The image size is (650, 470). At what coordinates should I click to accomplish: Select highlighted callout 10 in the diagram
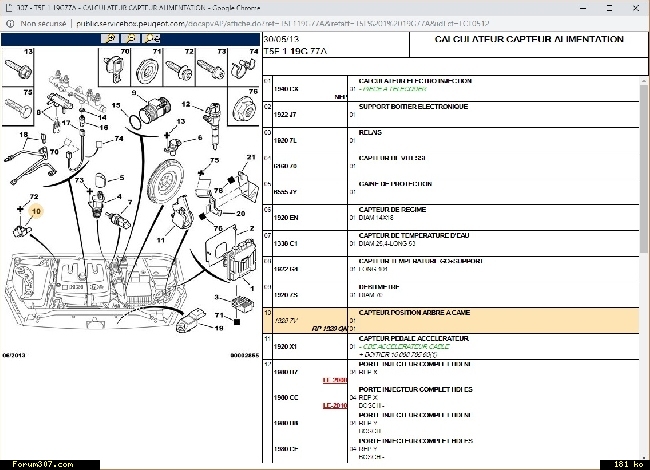(x=36, y=211)
